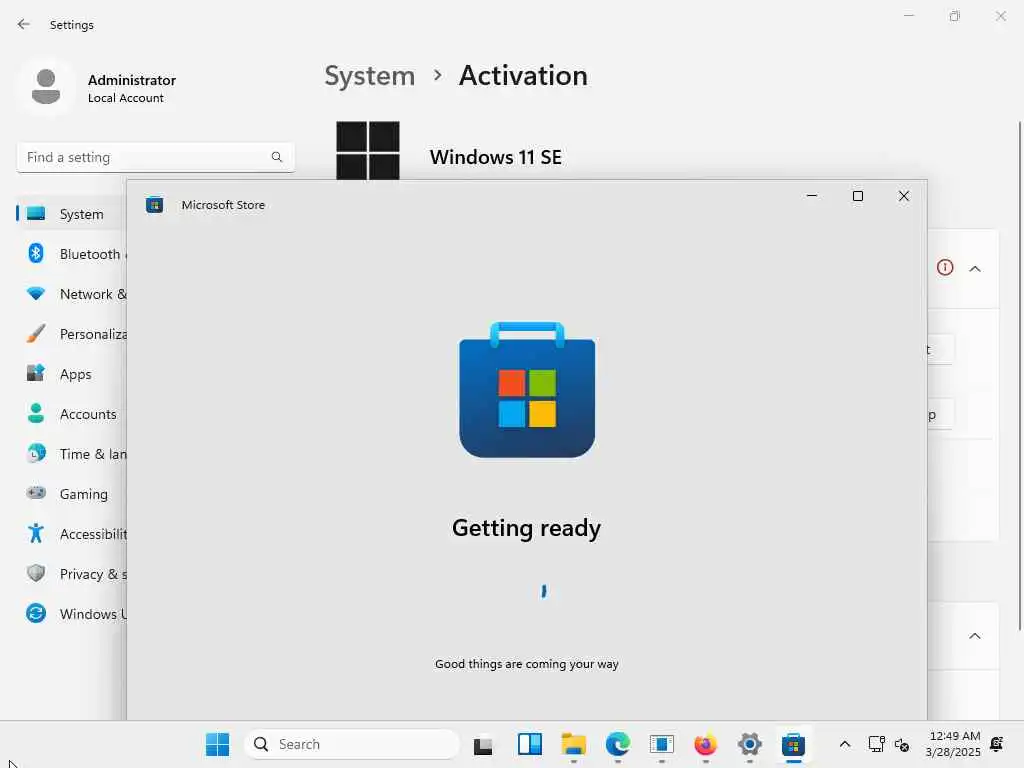Click the Accessibility figure icon
Image resolution: width=1024 pixels, height=768 pixels.
pos(36,534)
